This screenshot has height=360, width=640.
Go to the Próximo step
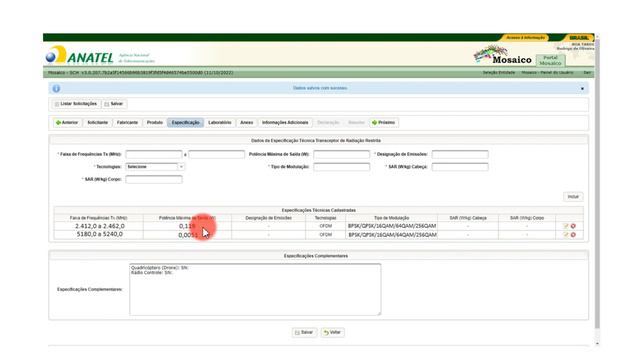point(384,122)
